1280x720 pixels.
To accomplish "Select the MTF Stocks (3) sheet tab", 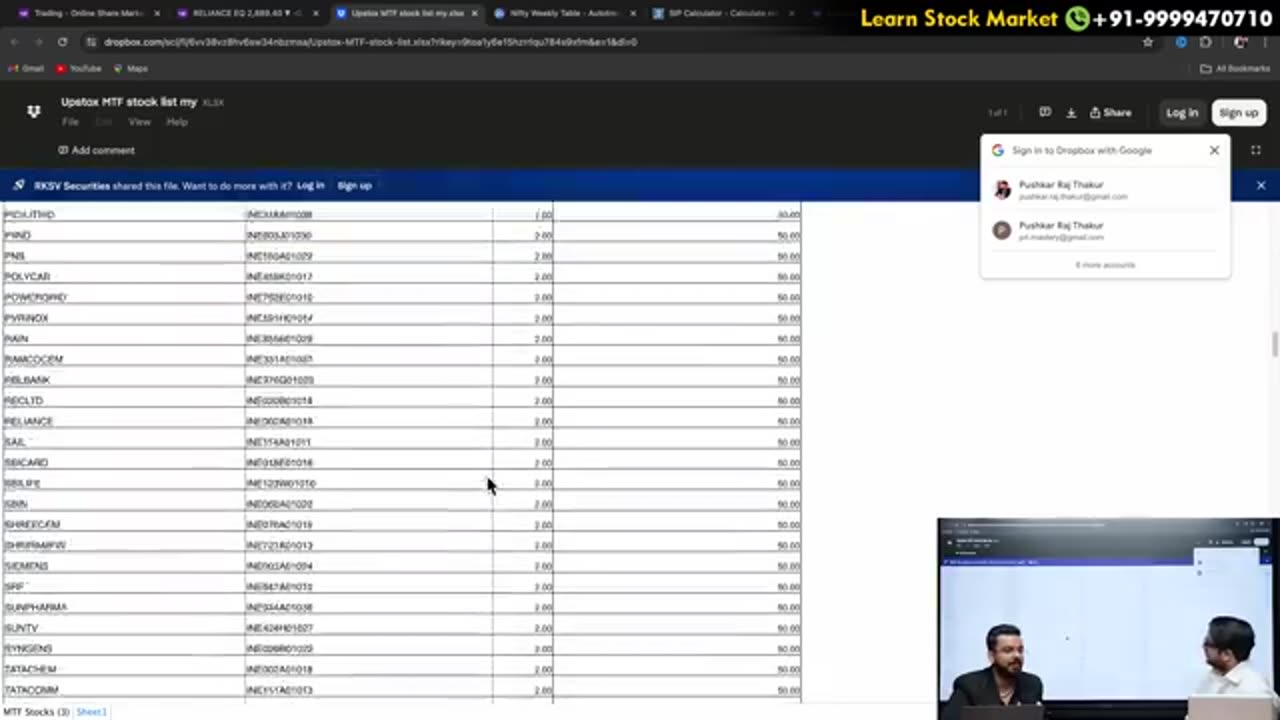I will tap(35, 712).
